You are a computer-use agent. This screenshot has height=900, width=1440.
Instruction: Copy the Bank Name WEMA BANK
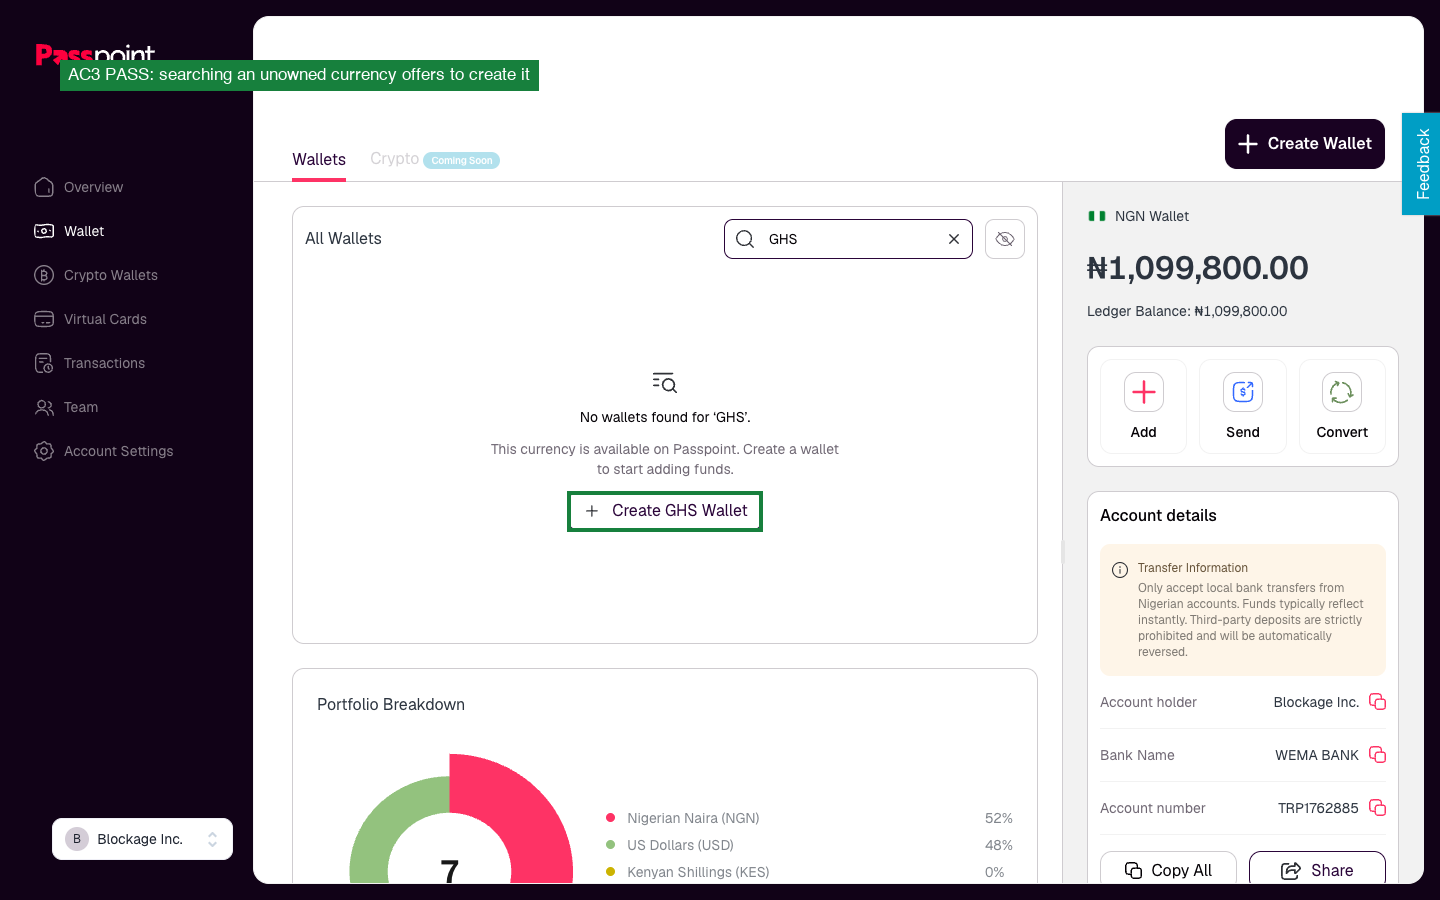pos(1378,755)
